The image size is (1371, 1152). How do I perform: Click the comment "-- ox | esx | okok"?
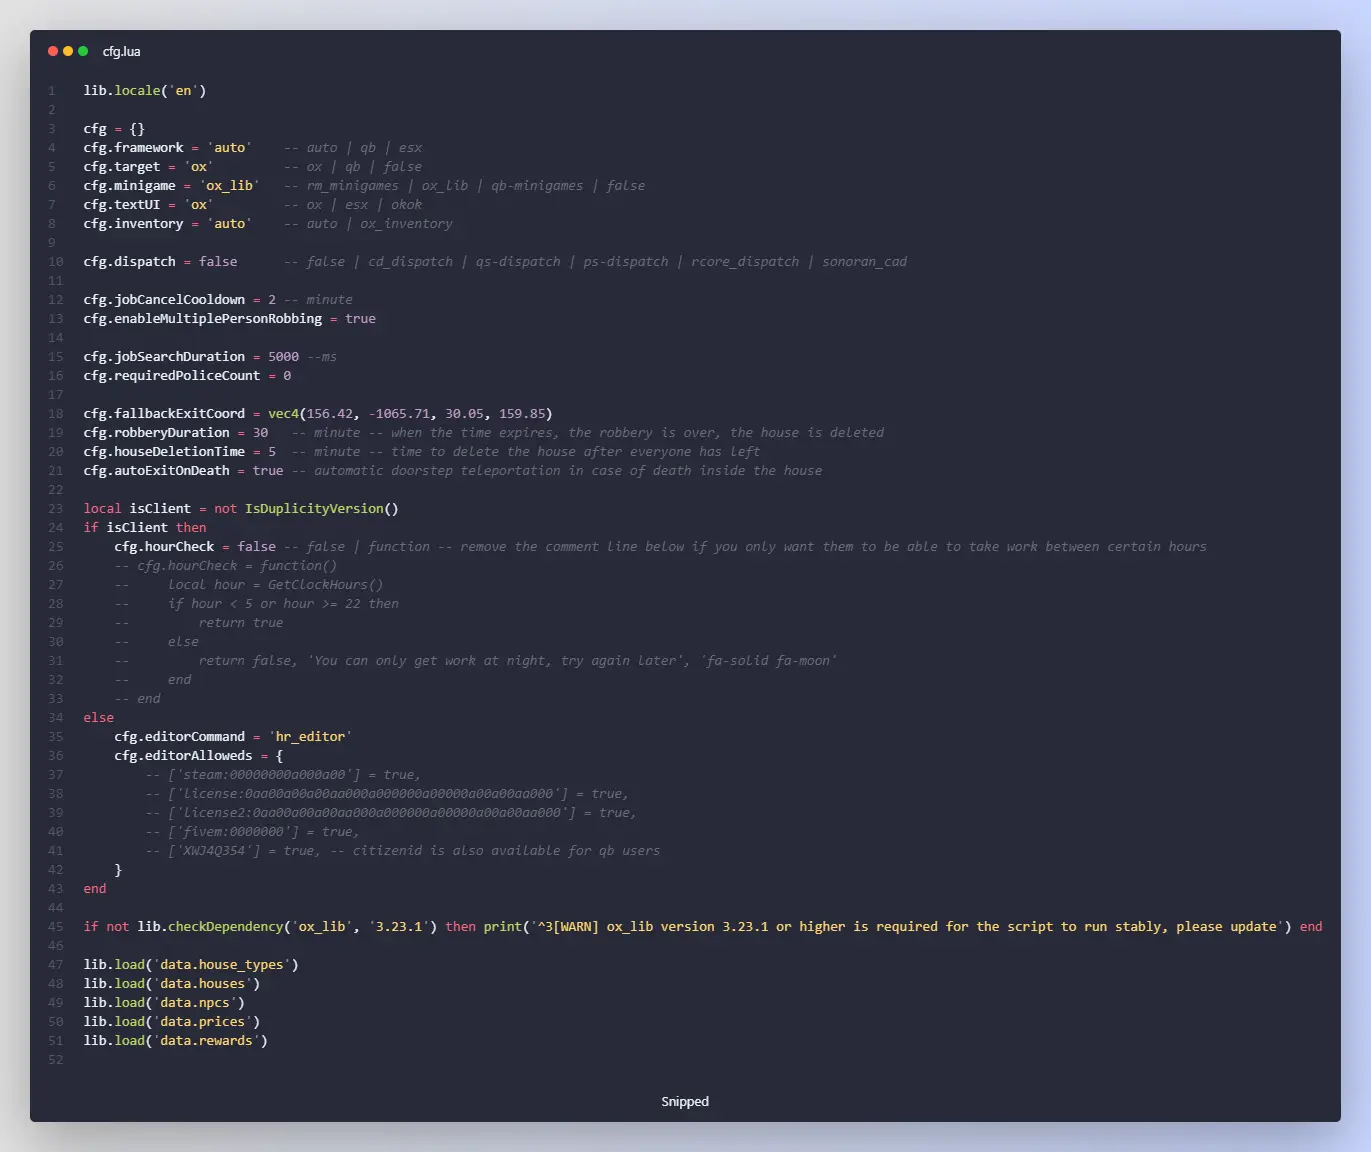coord(353,204)
